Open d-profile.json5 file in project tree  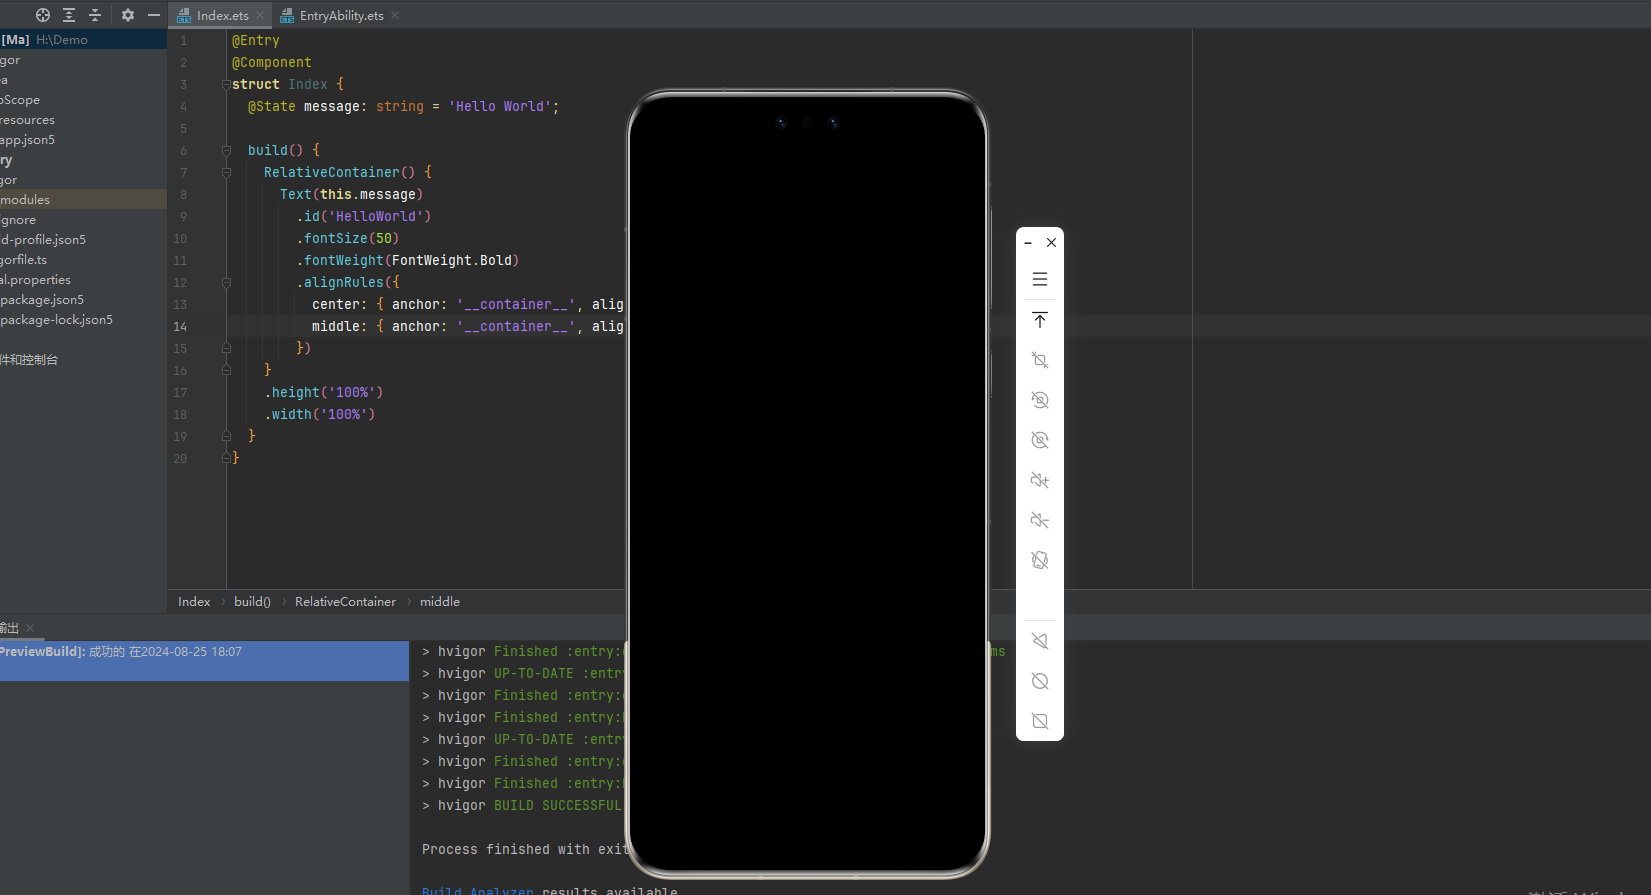pos(83,240)
